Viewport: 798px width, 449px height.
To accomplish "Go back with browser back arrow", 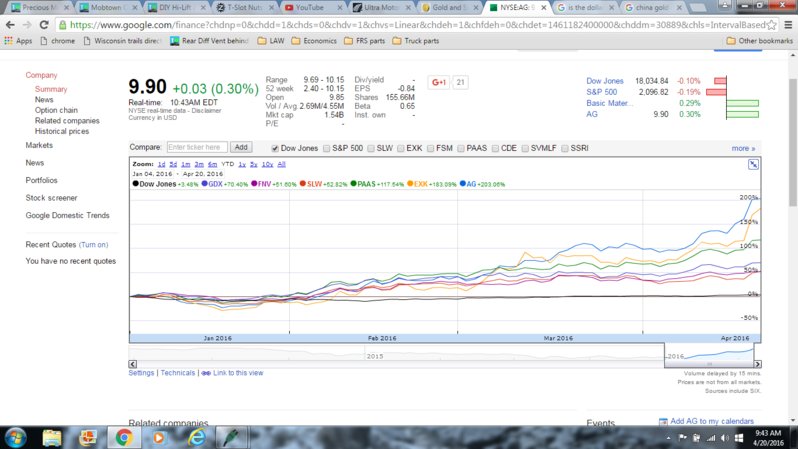I will point(10,24).
